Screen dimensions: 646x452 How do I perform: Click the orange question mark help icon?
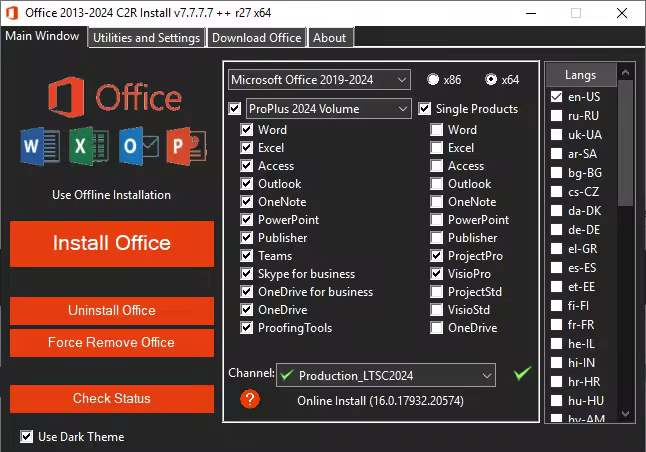(x=250, y=399)
